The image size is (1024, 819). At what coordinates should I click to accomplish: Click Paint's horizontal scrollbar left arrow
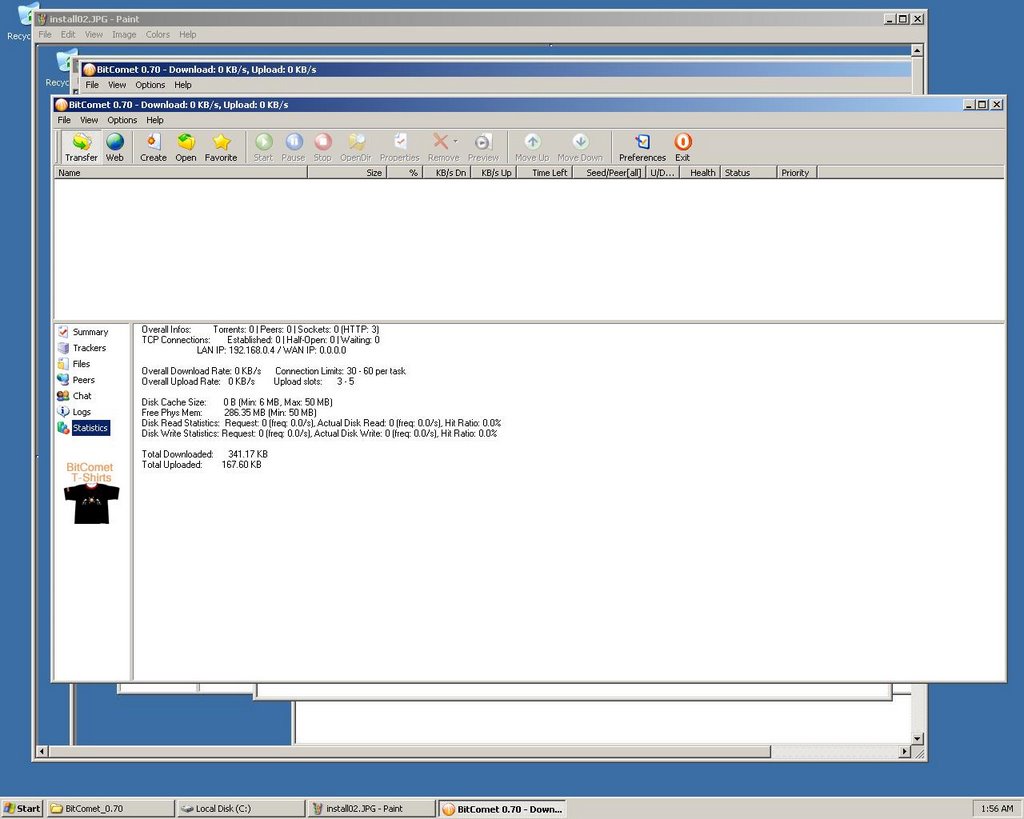point(42,752)
